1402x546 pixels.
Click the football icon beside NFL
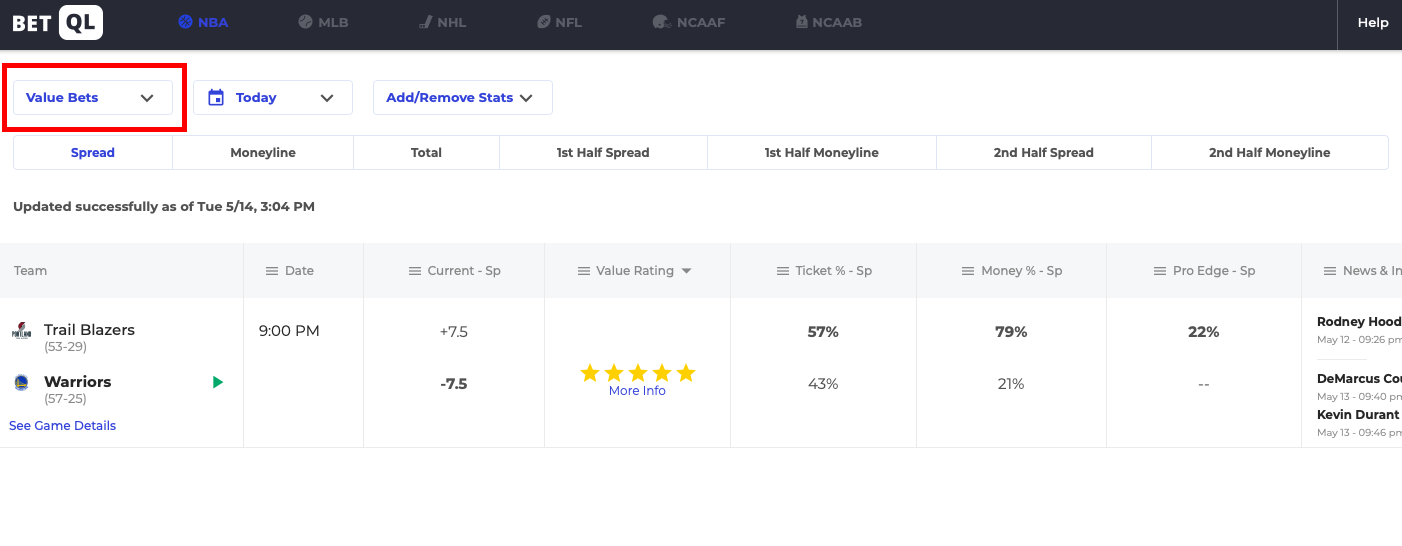coord(543,22)
